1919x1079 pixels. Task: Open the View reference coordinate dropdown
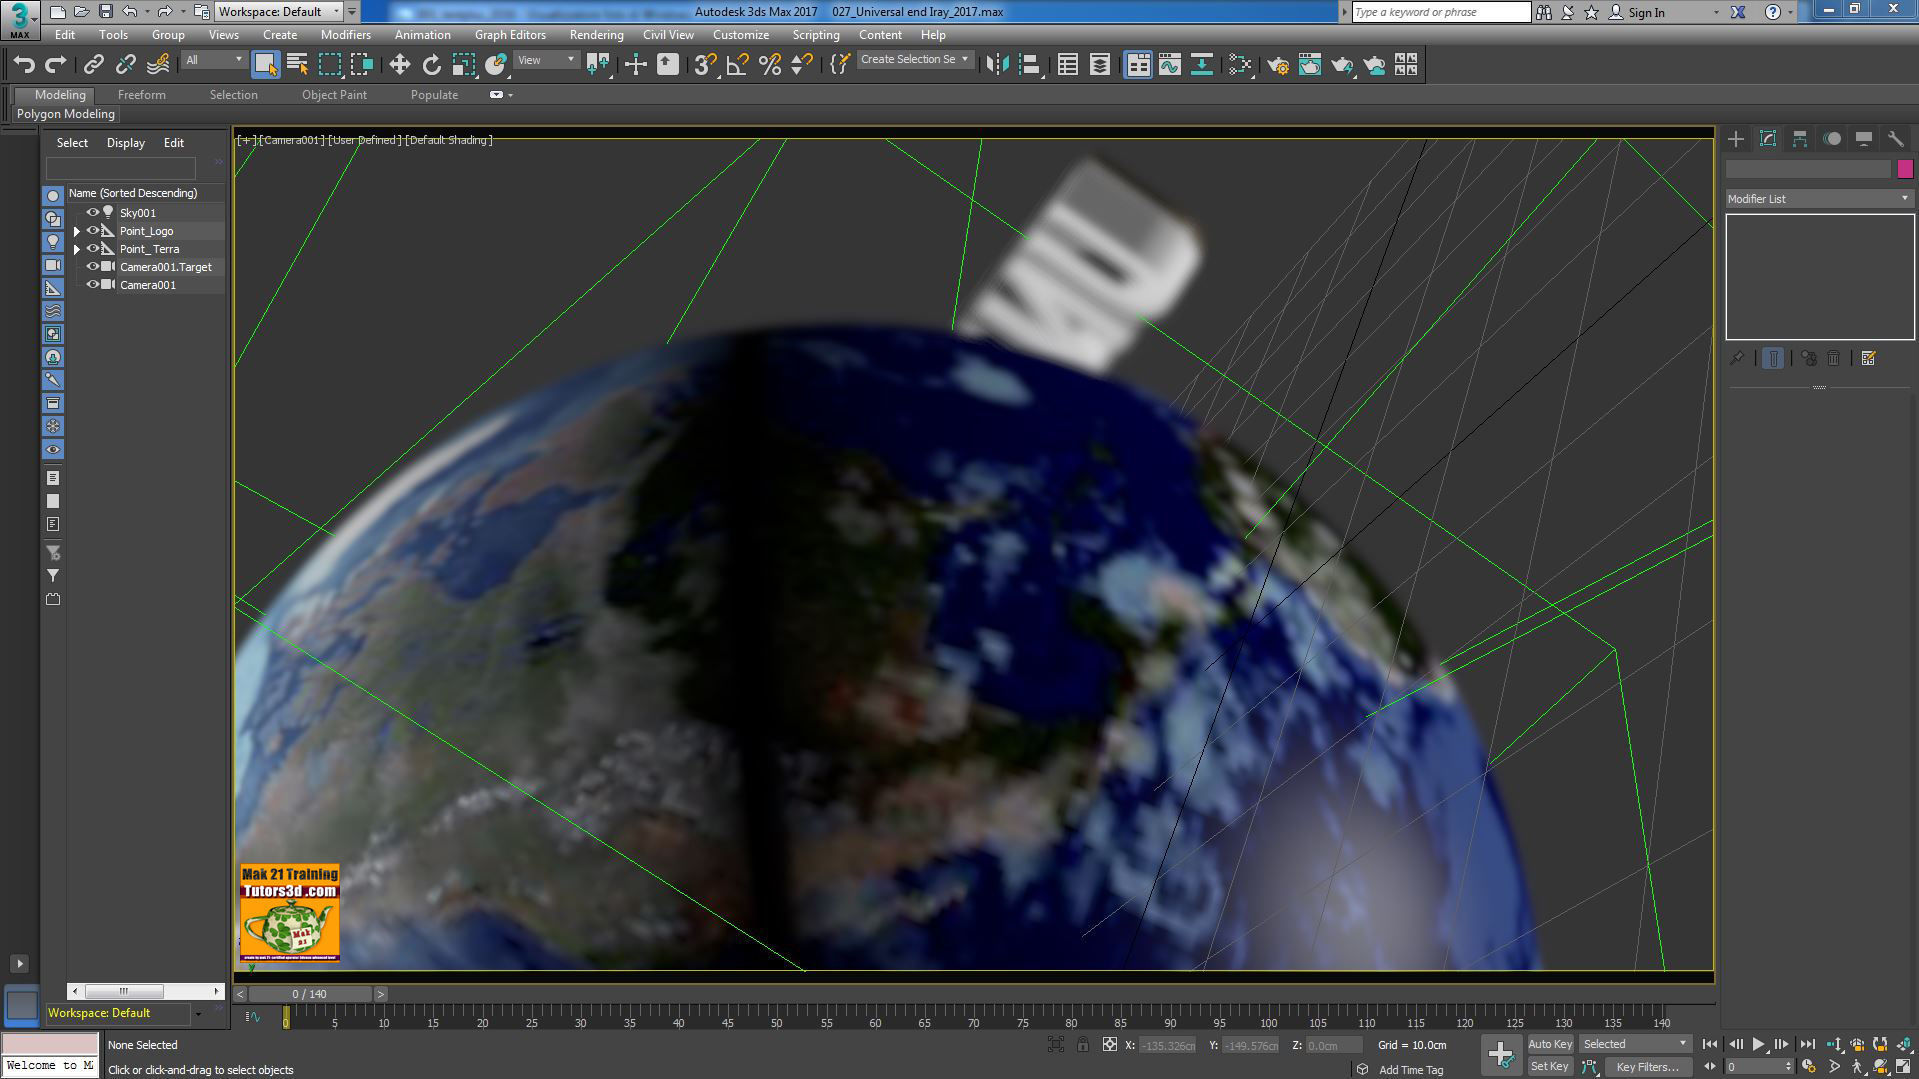(x=546, y=60)
